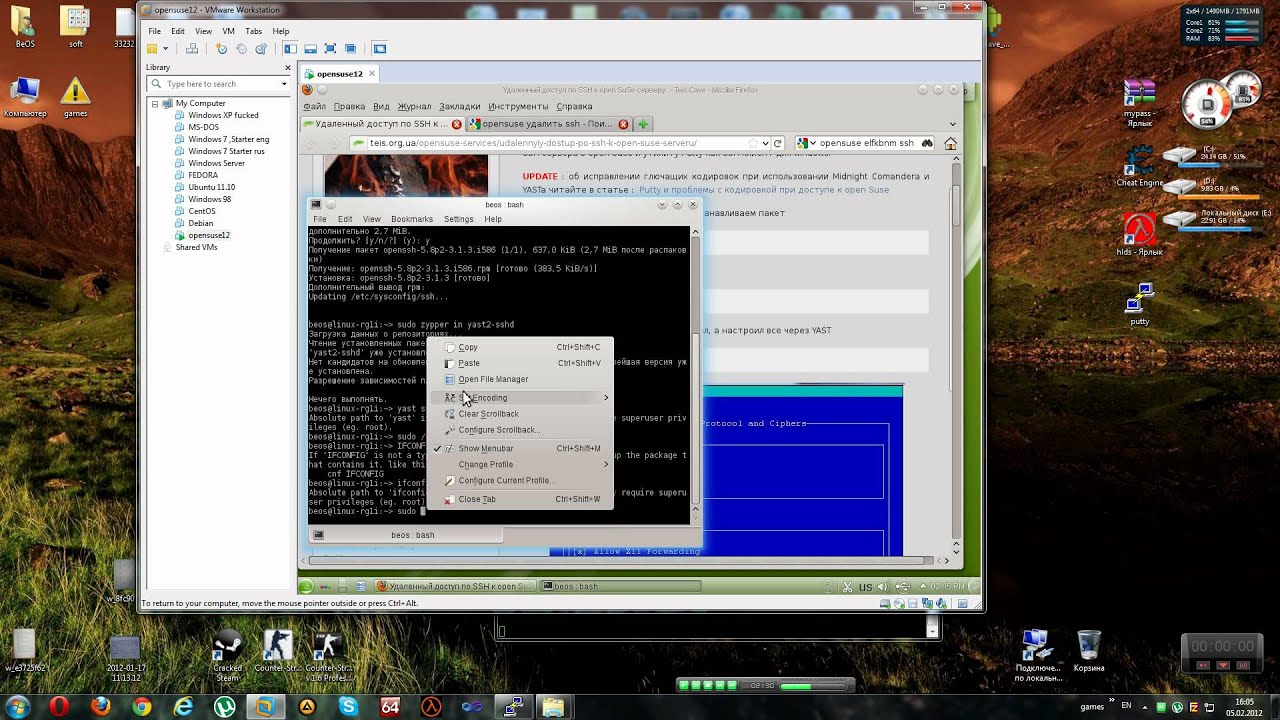Viewport: 1280px width, 720px height.
Task: Select Ubuntu 11.10 virtual machine
Action: pos(211,187)
